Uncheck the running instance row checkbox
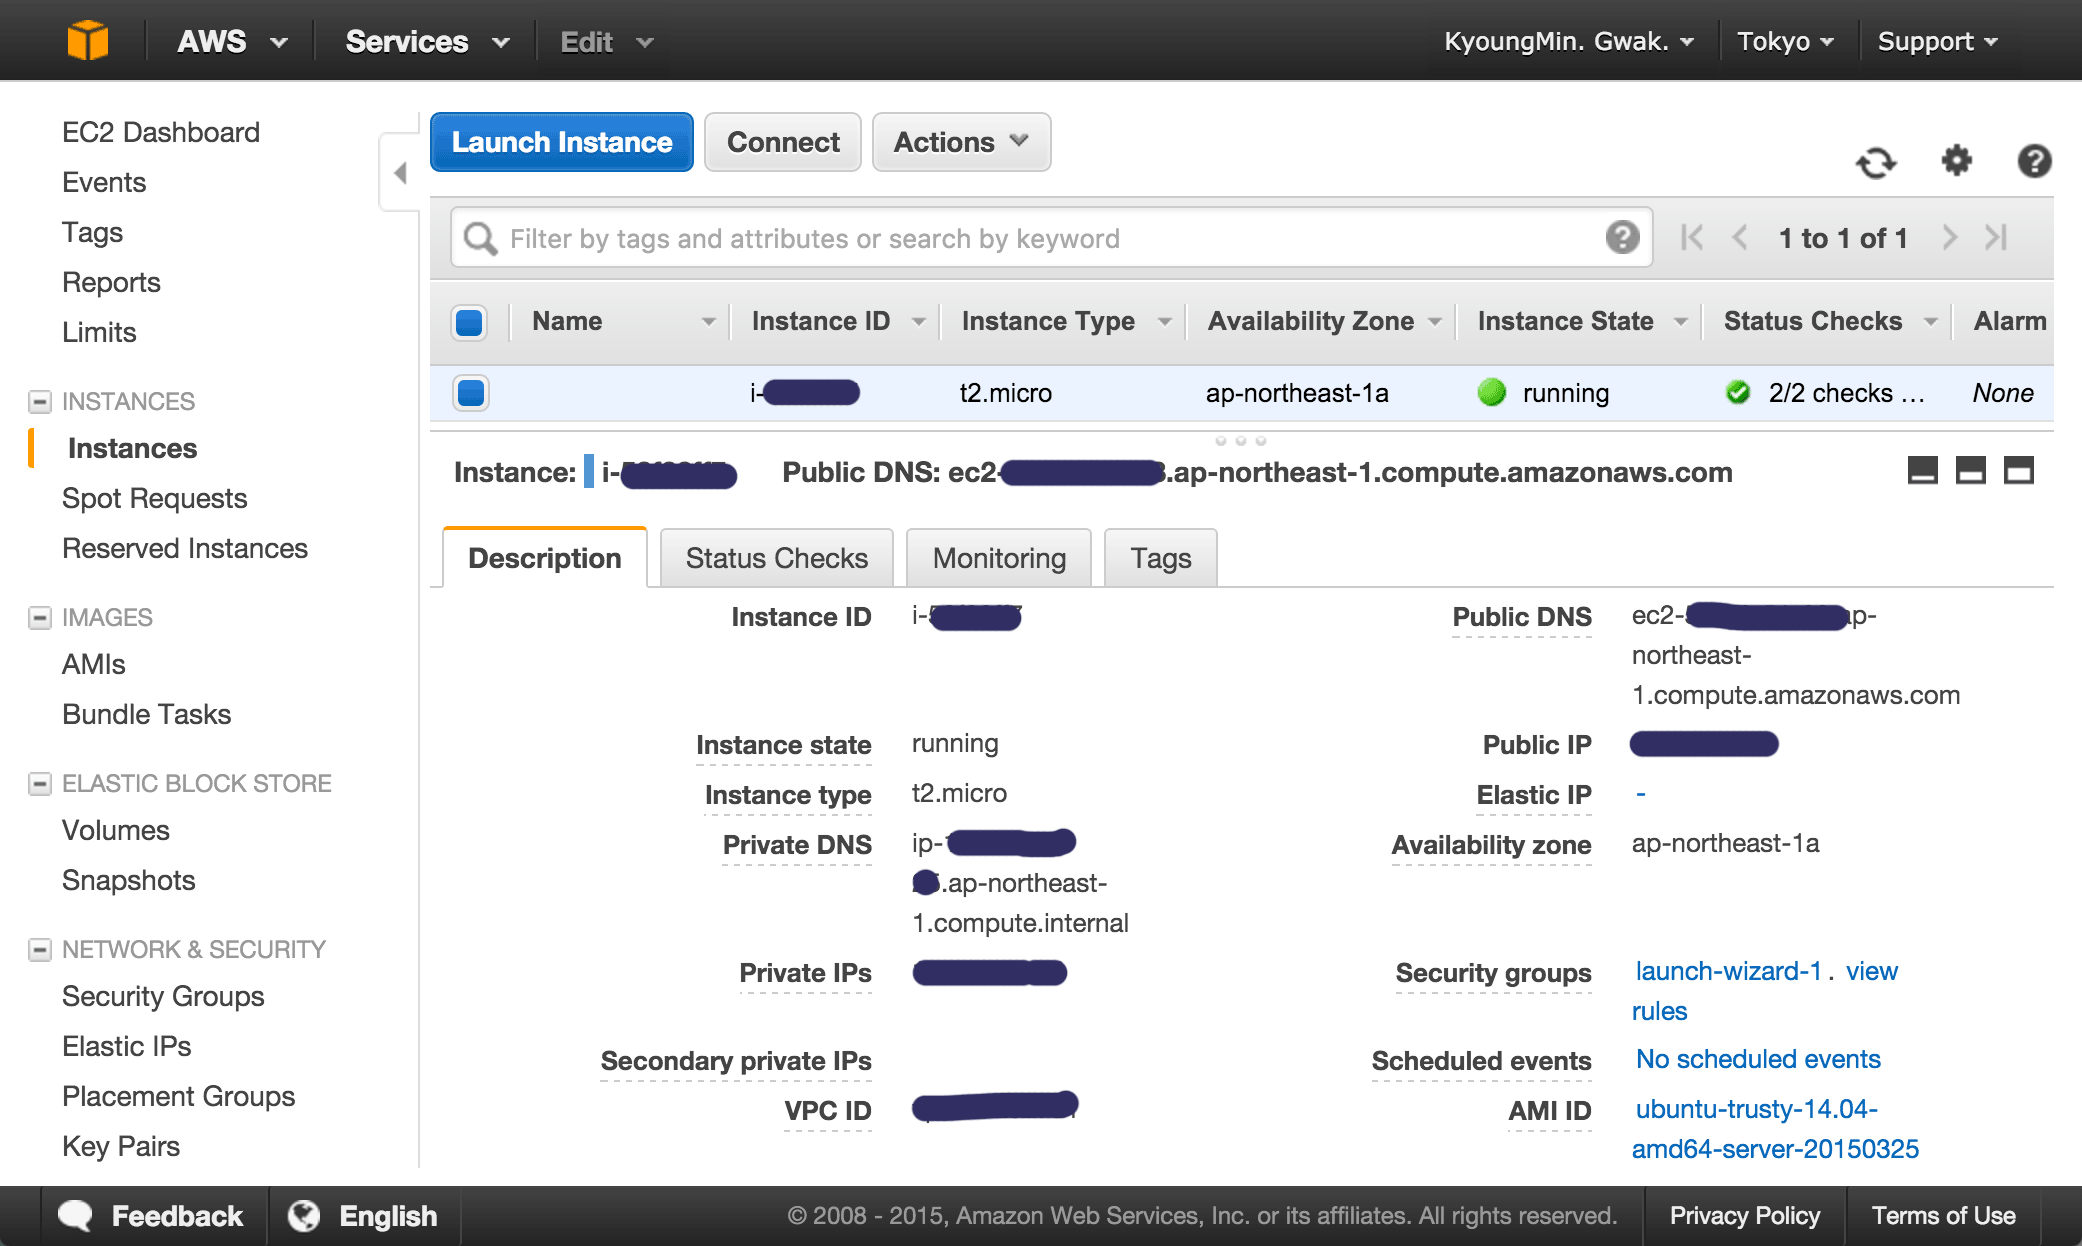This screenshot has width=2082, height=1246. pyautogui.click(x=470, y=392)
